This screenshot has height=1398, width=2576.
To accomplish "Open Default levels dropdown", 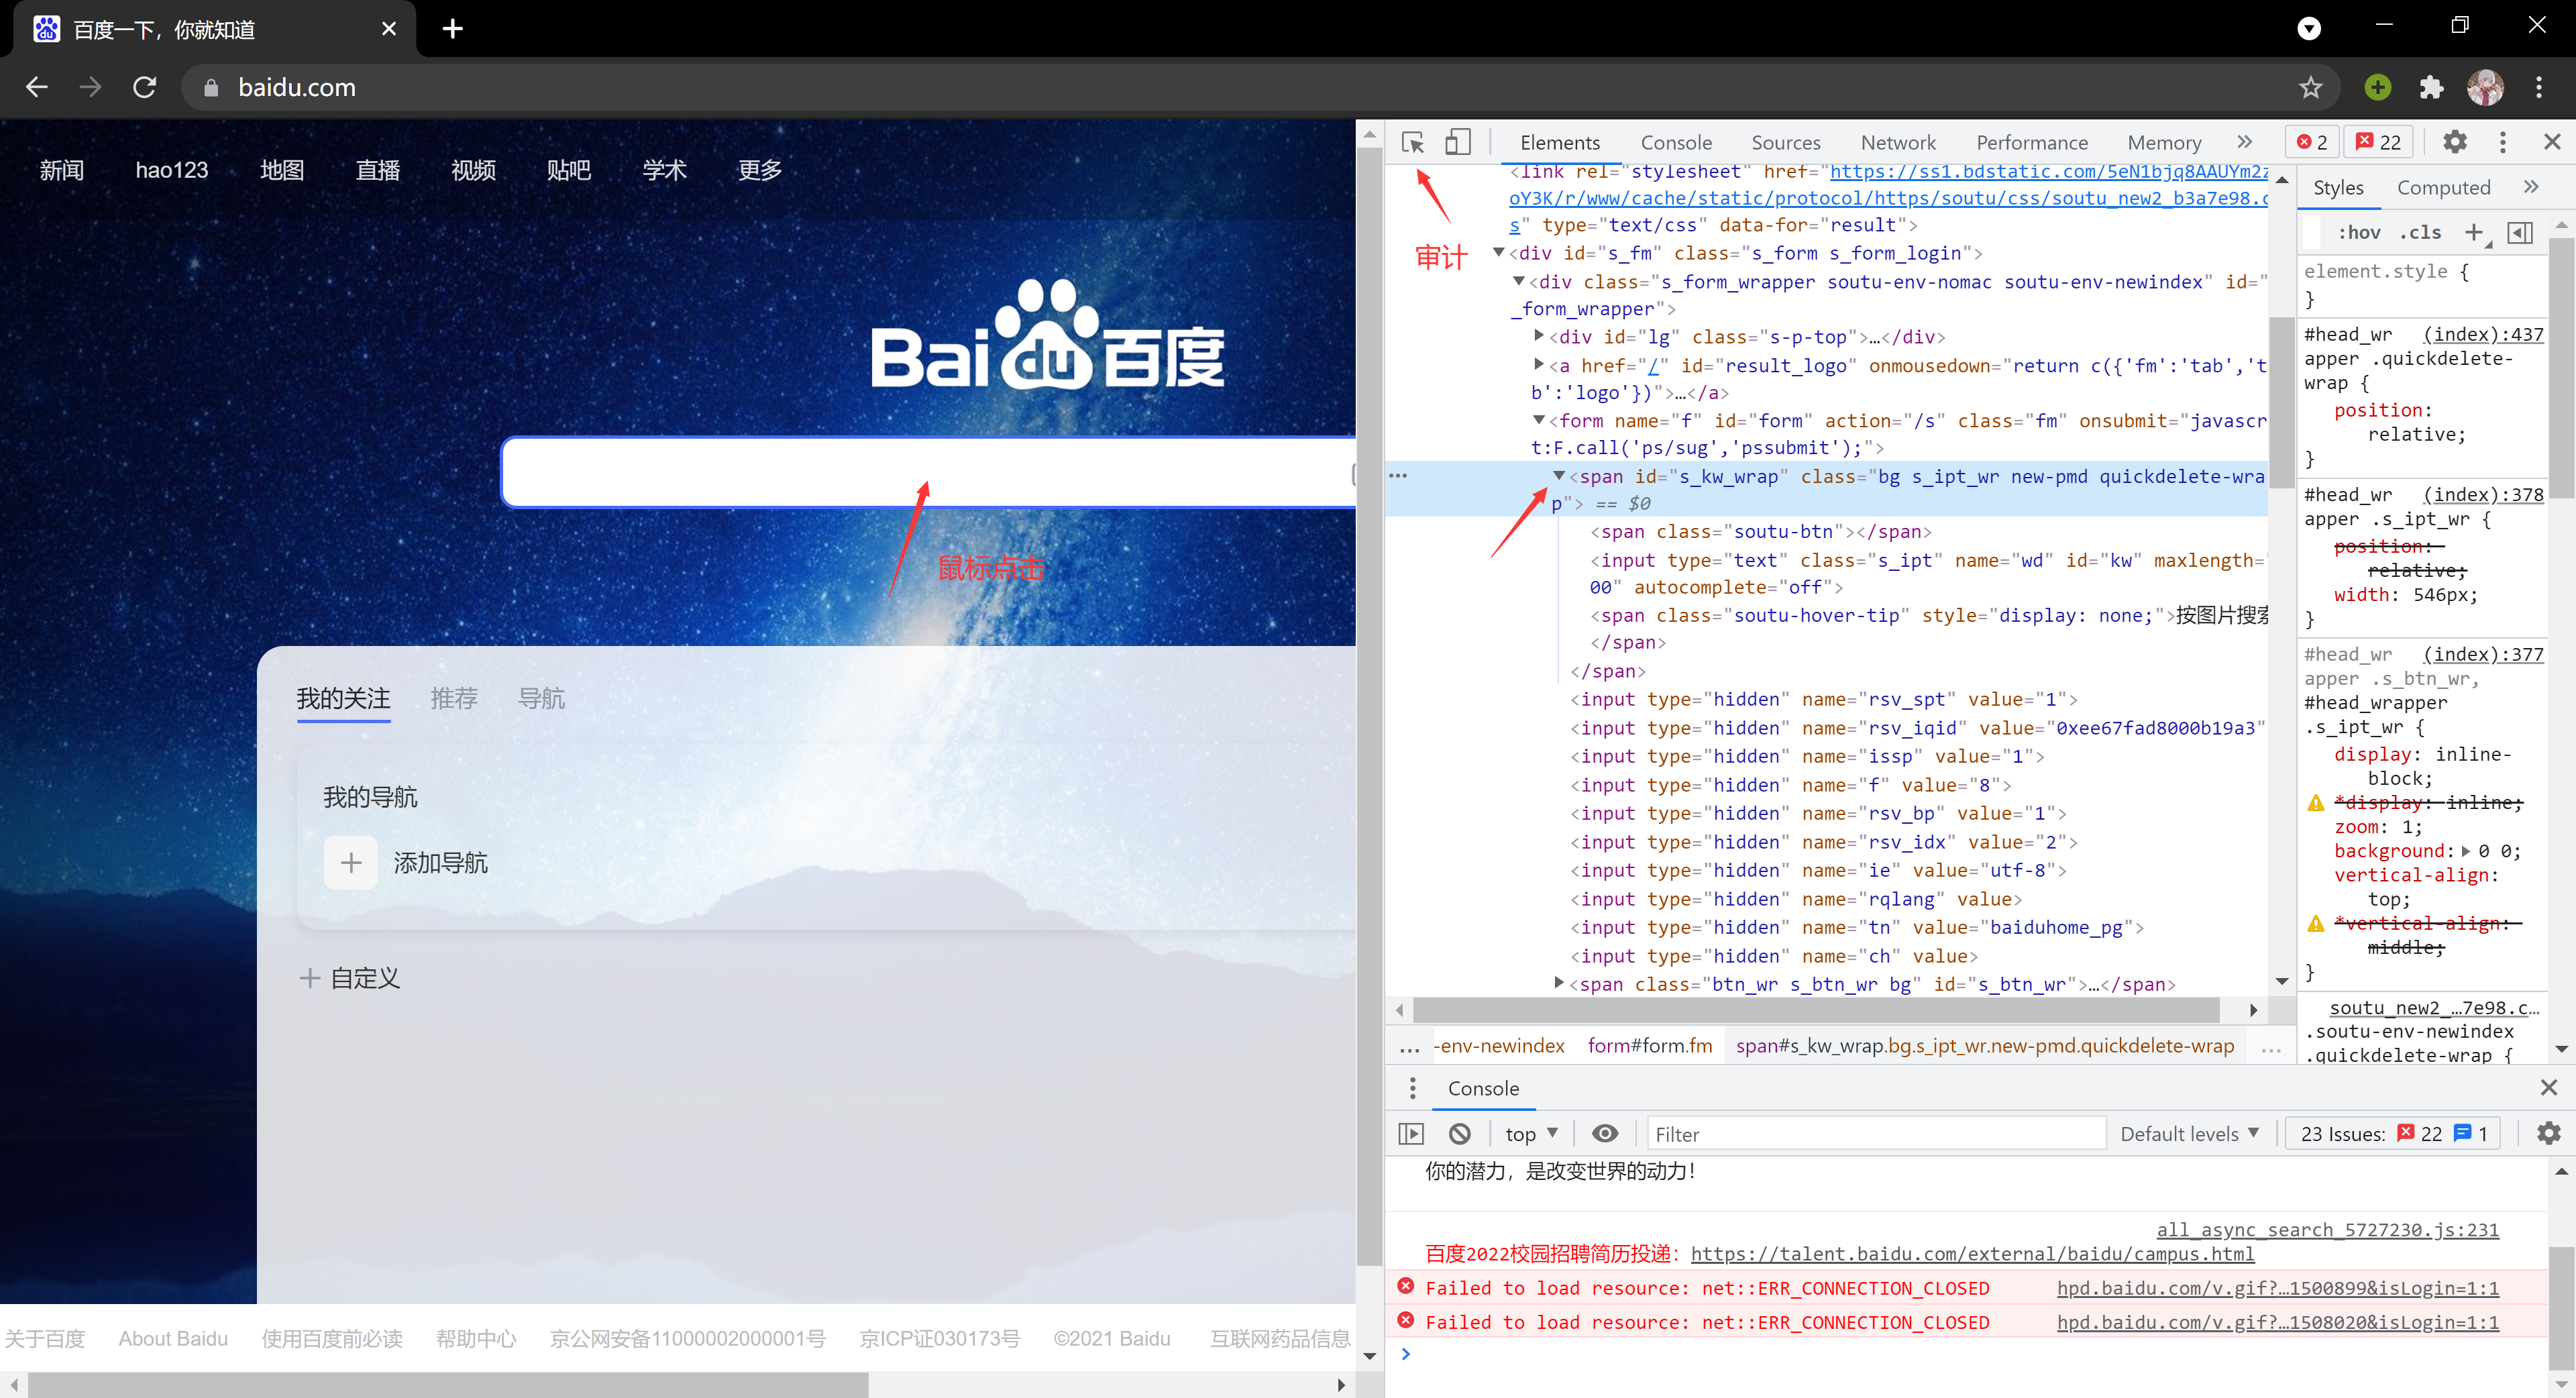I will (2189, 1134).
